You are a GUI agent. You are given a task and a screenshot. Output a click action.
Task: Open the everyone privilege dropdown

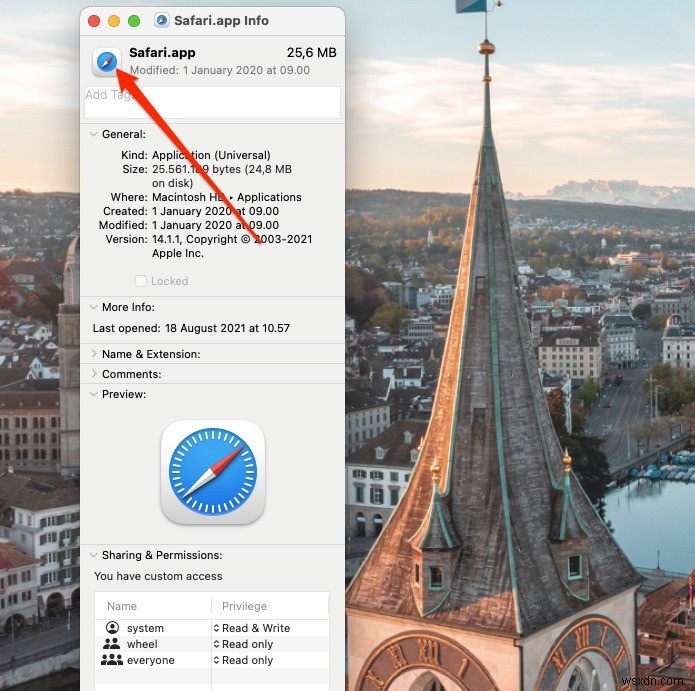click(243, 660)
